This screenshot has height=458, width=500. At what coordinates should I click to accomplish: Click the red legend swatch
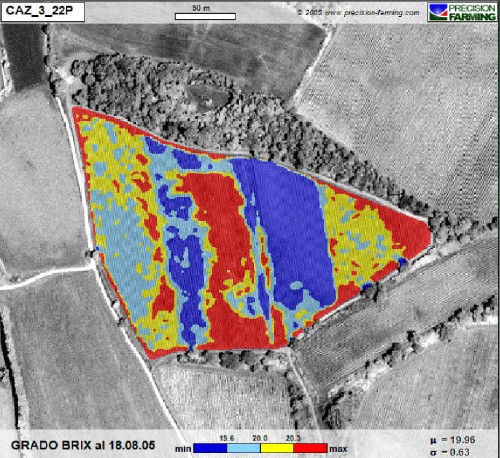point(310,448)
